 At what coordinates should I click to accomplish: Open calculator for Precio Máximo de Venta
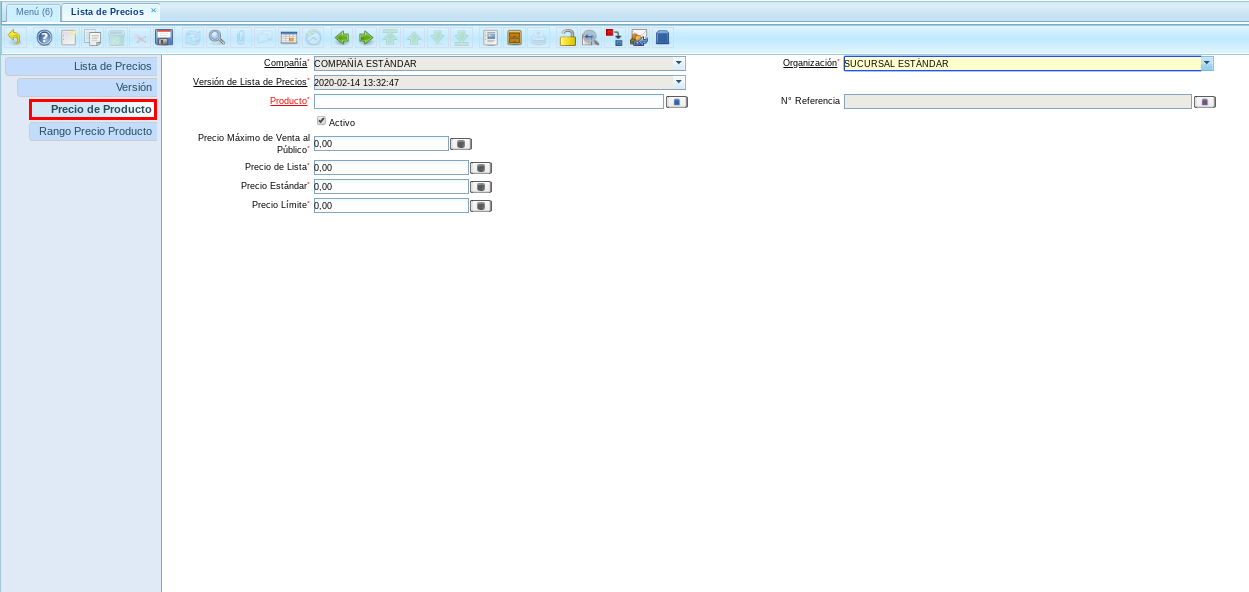(x=461, y=144)
